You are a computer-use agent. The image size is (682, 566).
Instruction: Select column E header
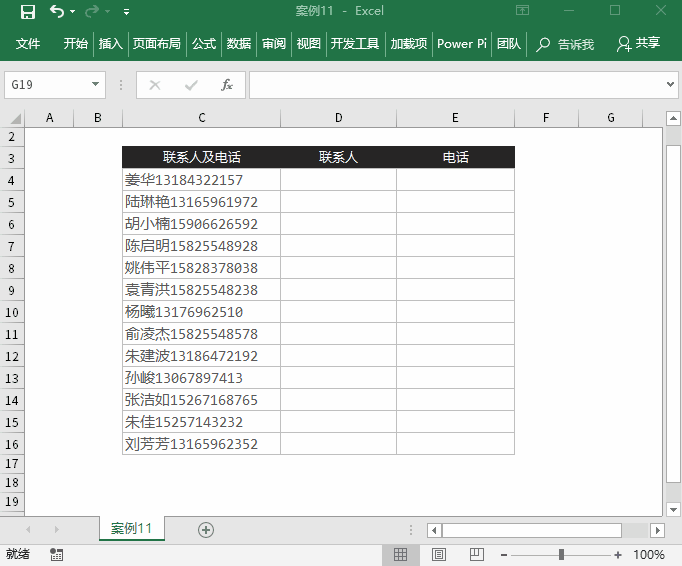pos(455,118)
